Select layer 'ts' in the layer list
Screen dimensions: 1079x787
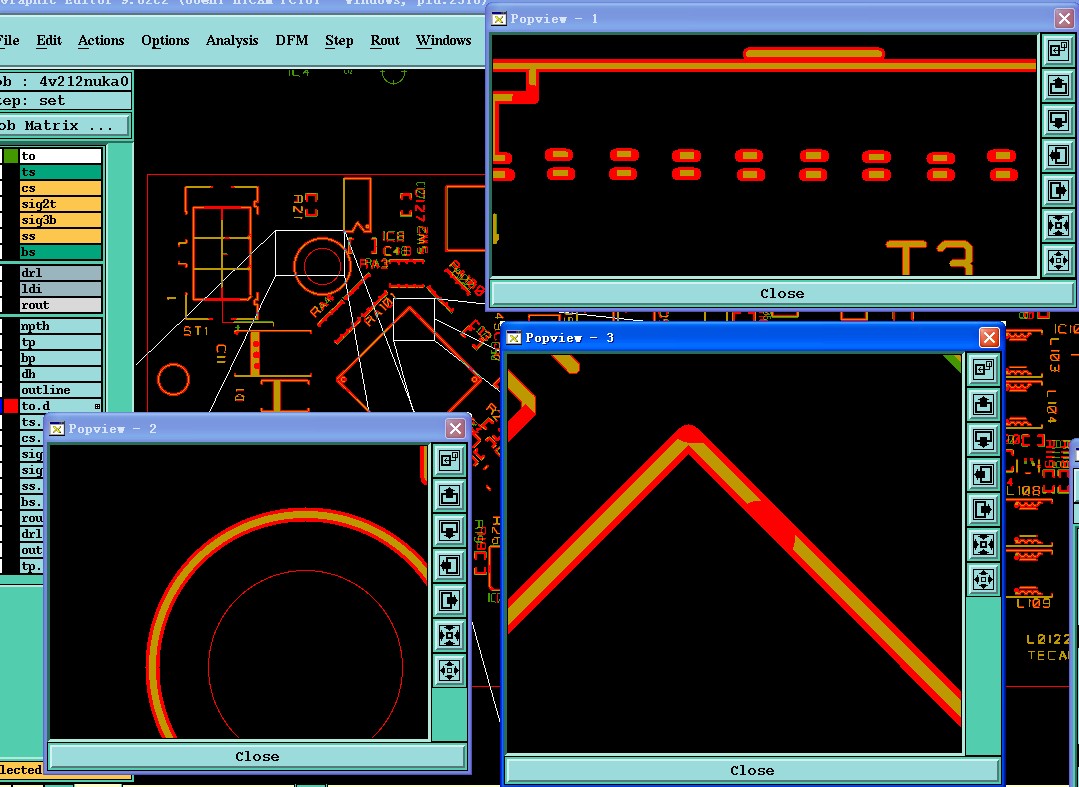coord(61,172)
